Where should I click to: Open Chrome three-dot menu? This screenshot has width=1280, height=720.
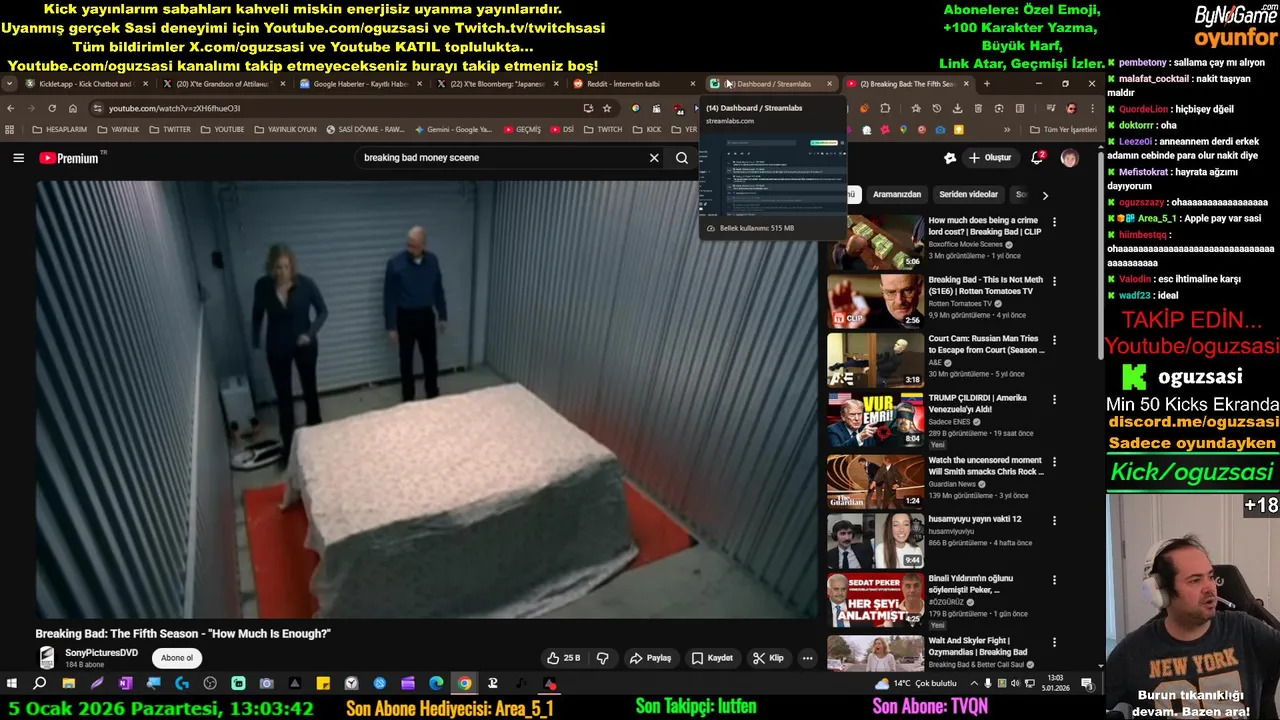click(x=1092, y=108)
